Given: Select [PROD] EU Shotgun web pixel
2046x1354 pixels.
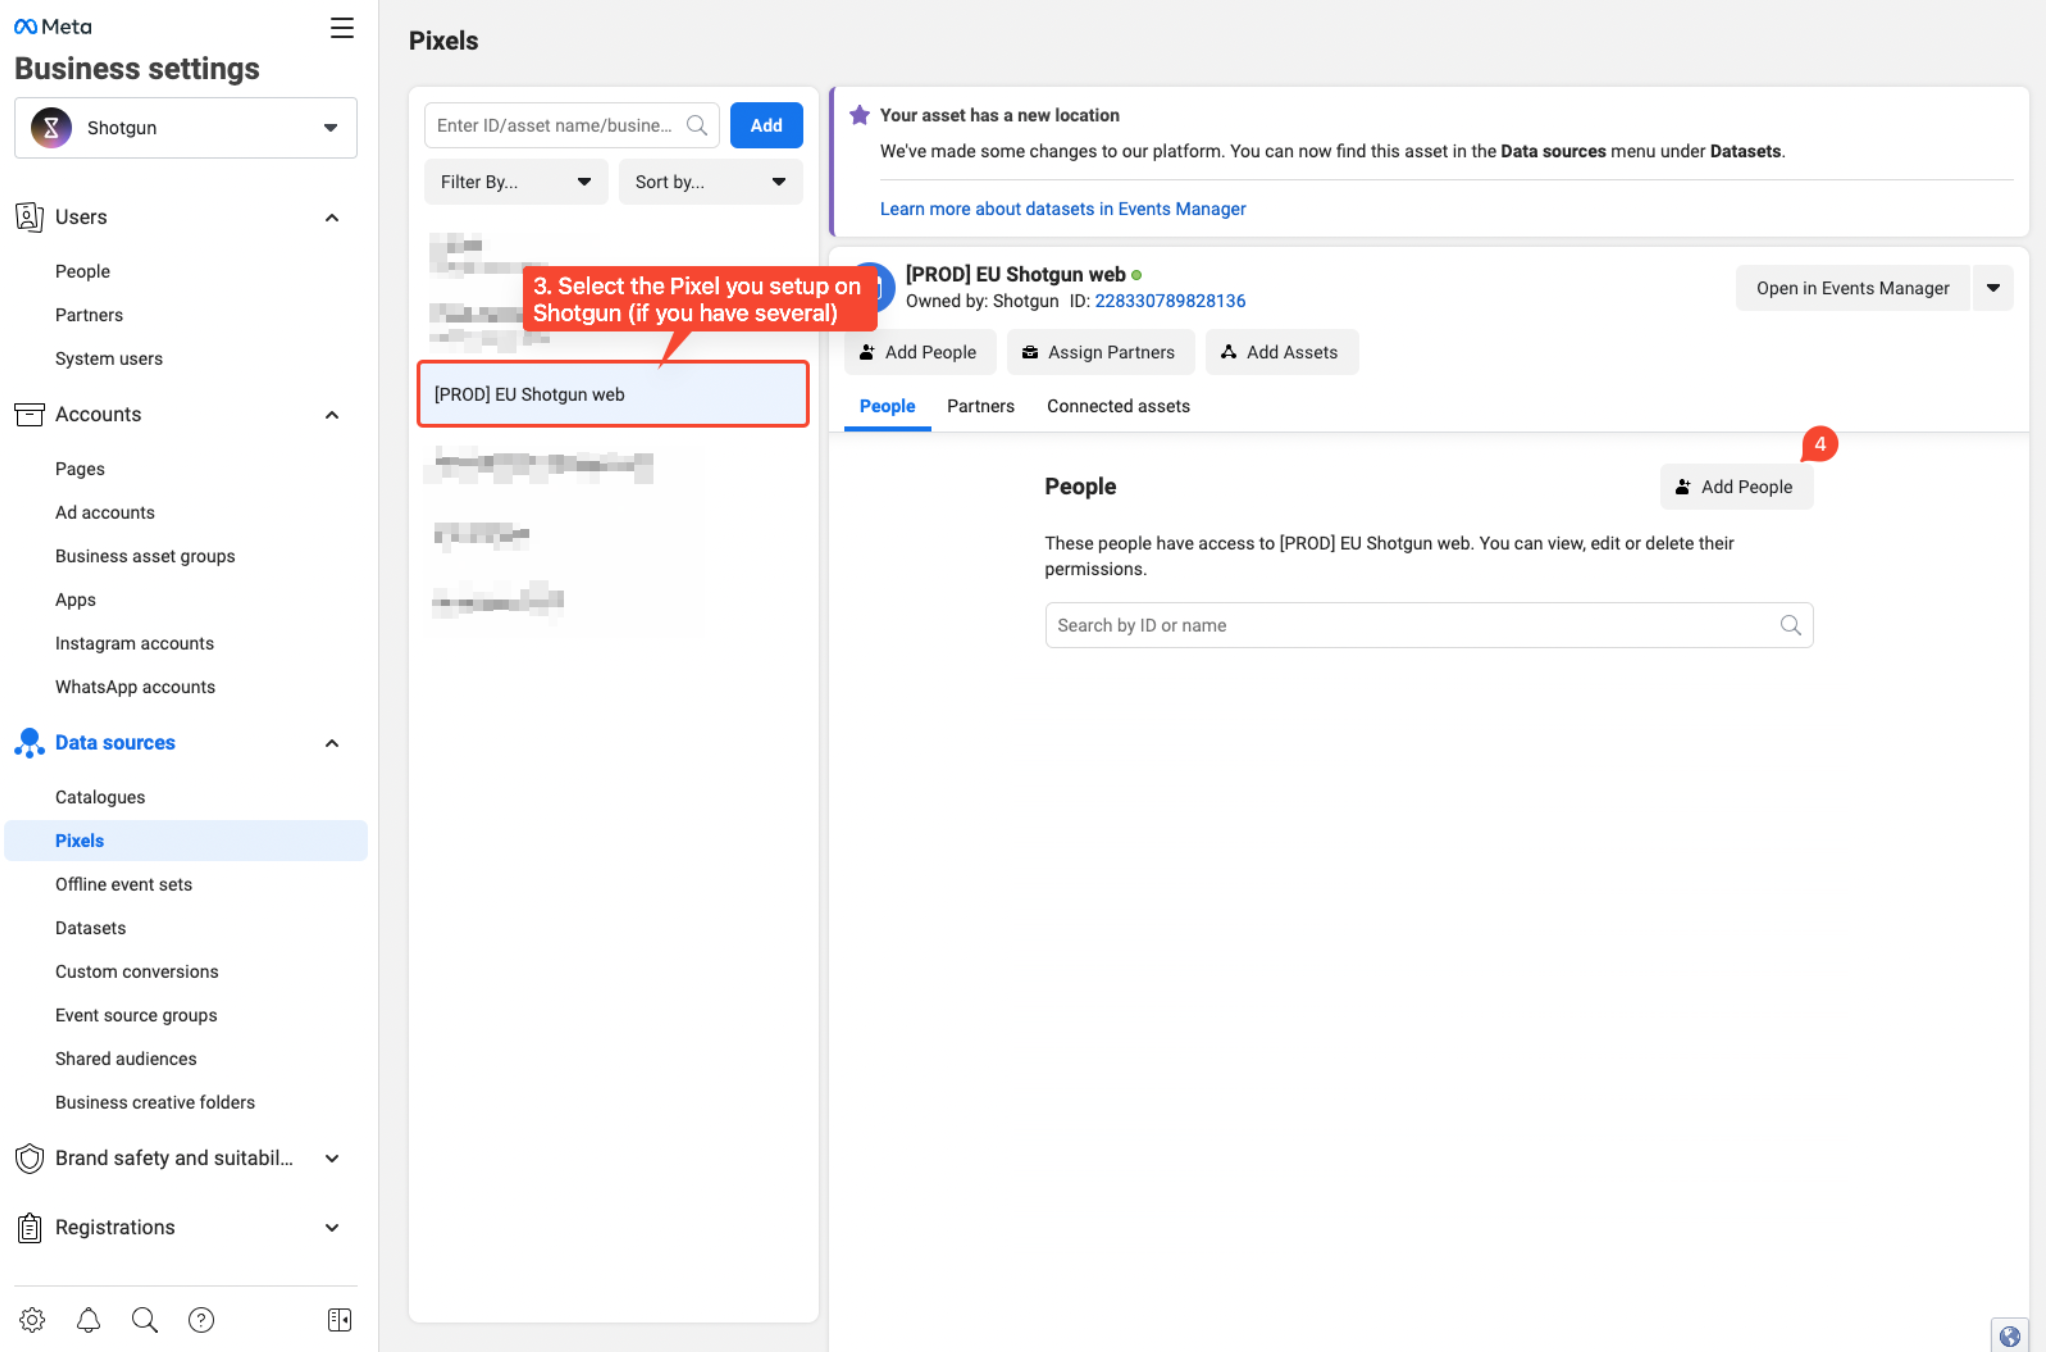Looking at the screenshot, I should point(613,394).
